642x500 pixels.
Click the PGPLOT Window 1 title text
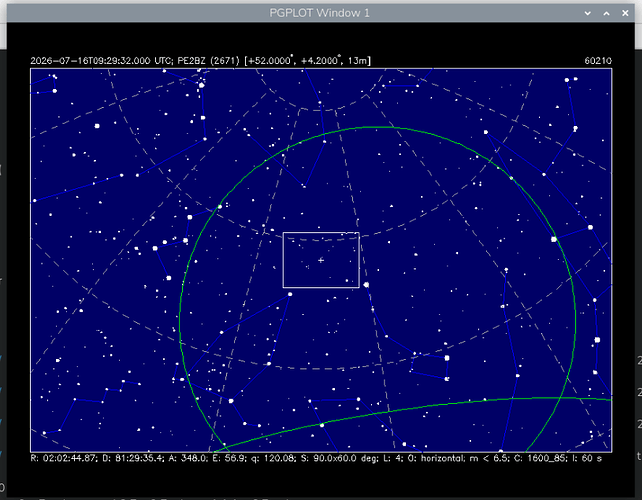(319, 13)
